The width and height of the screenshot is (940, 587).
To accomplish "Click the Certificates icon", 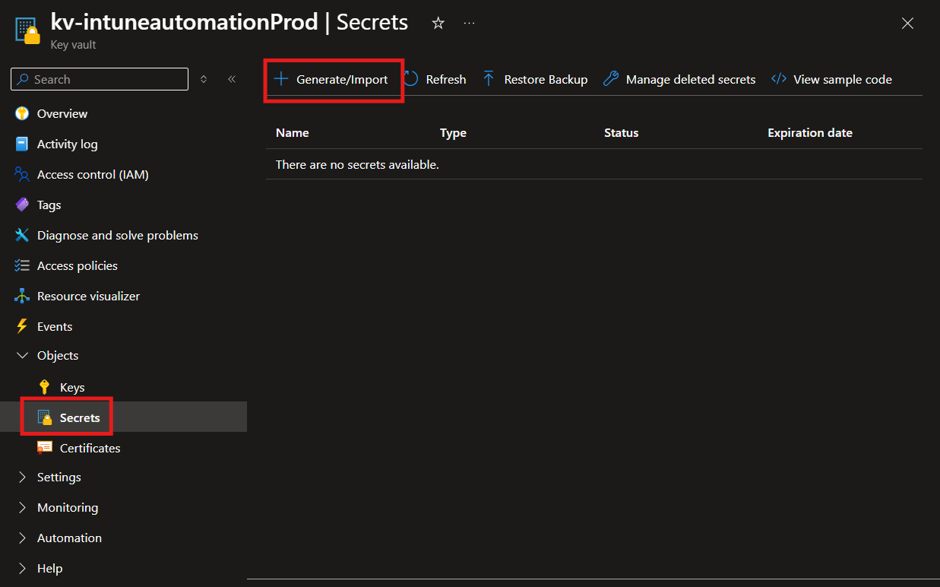I will pyautogui.click(x=44, y=447).
